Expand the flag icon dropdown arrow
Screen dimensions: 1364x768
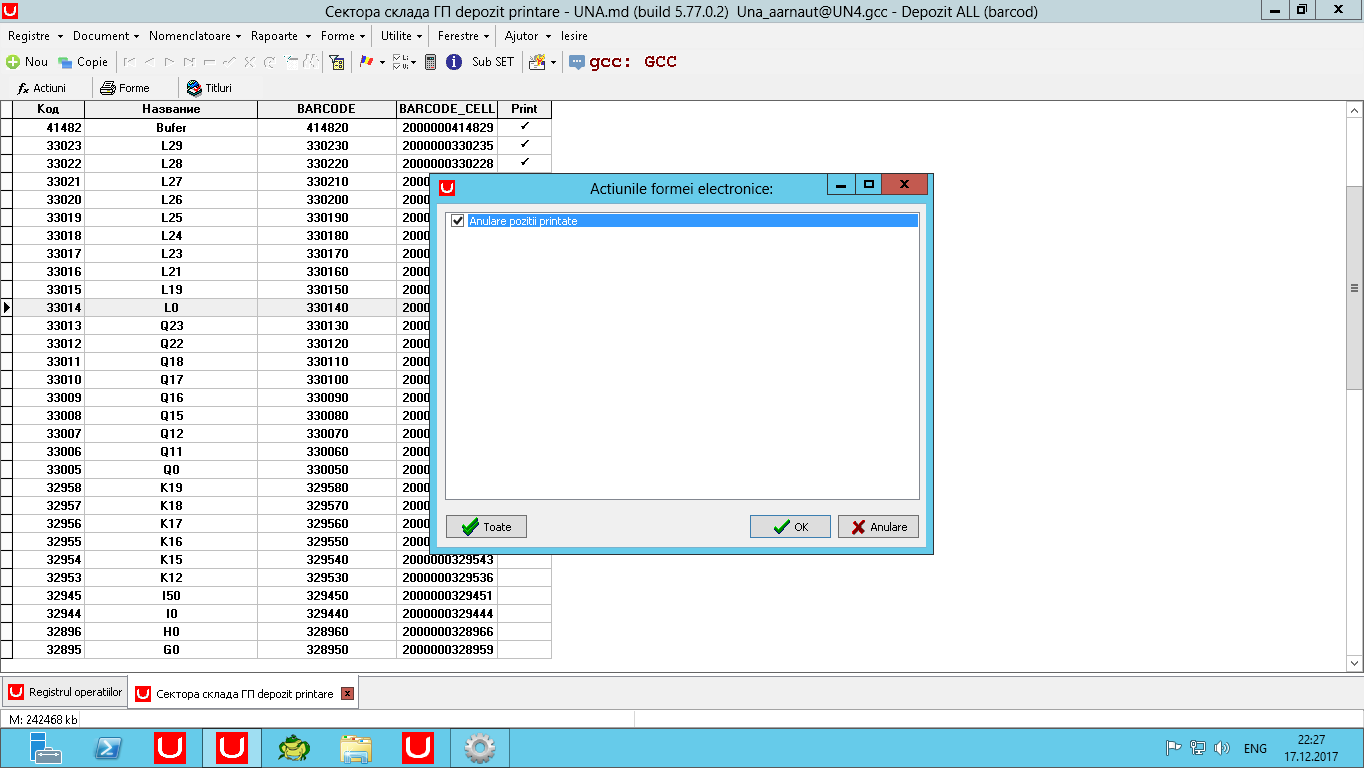(x=382, y=63)
